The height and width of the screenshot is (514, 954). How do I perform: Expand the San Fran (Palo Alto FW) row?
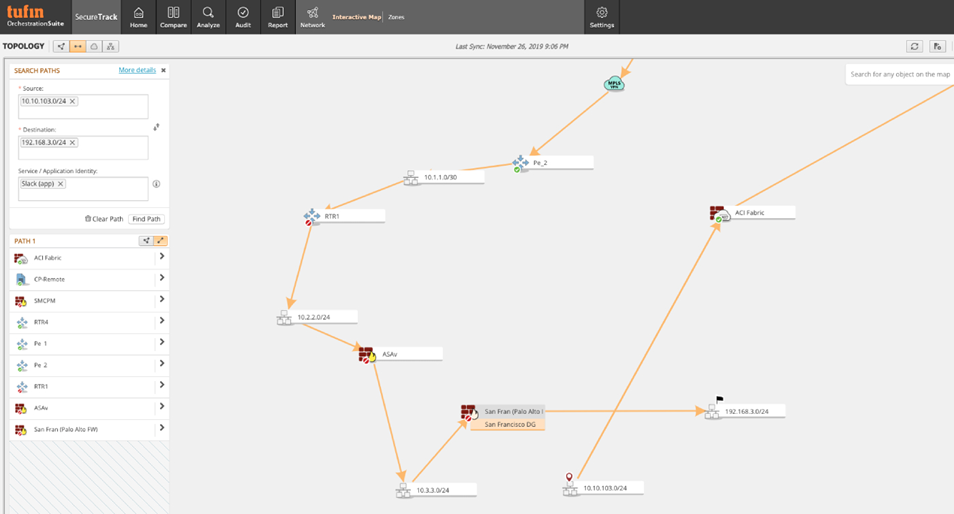pyautogui.click(x=162, y=428)
